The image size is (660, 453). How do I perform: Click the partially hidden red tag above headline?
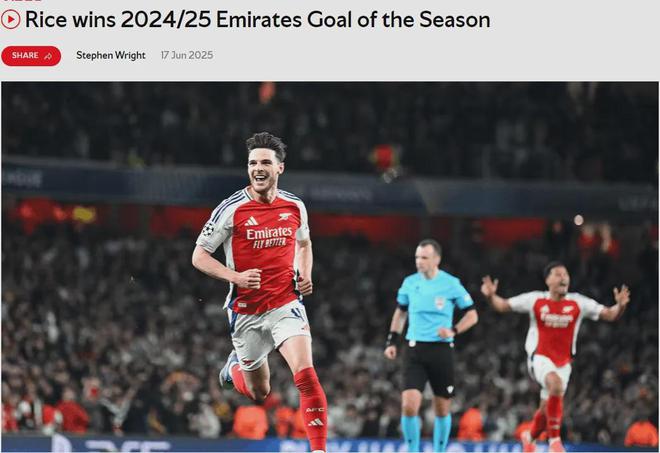click(x=22, y=1)
